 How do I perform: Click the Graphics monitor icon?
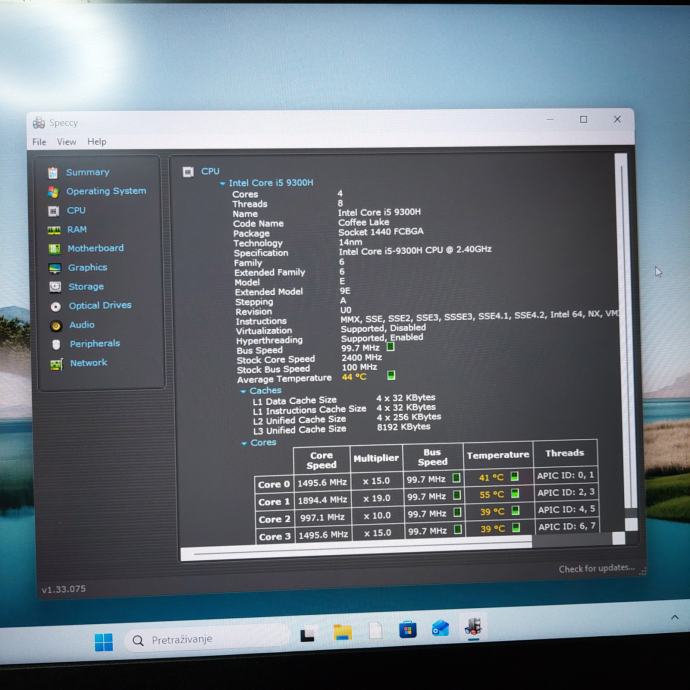[x=55, y=268]
